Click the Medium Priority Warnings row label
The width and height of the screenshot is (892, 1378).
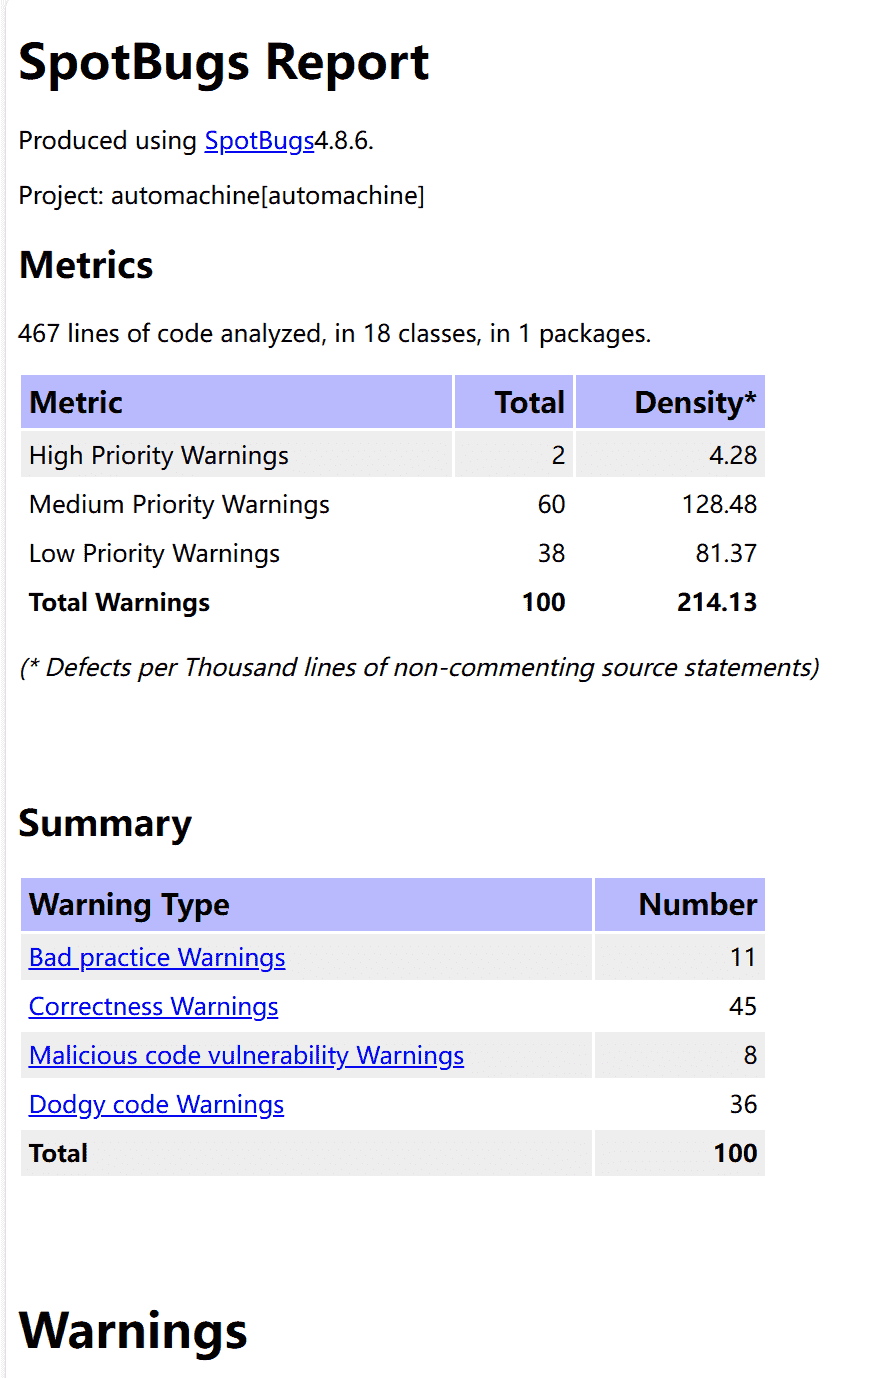(179, 505)
